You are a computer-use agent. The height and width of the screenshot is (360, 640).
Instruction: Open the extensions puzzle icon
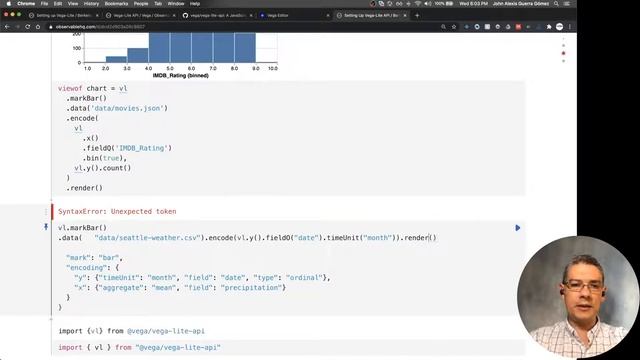(x=549, y=27)
